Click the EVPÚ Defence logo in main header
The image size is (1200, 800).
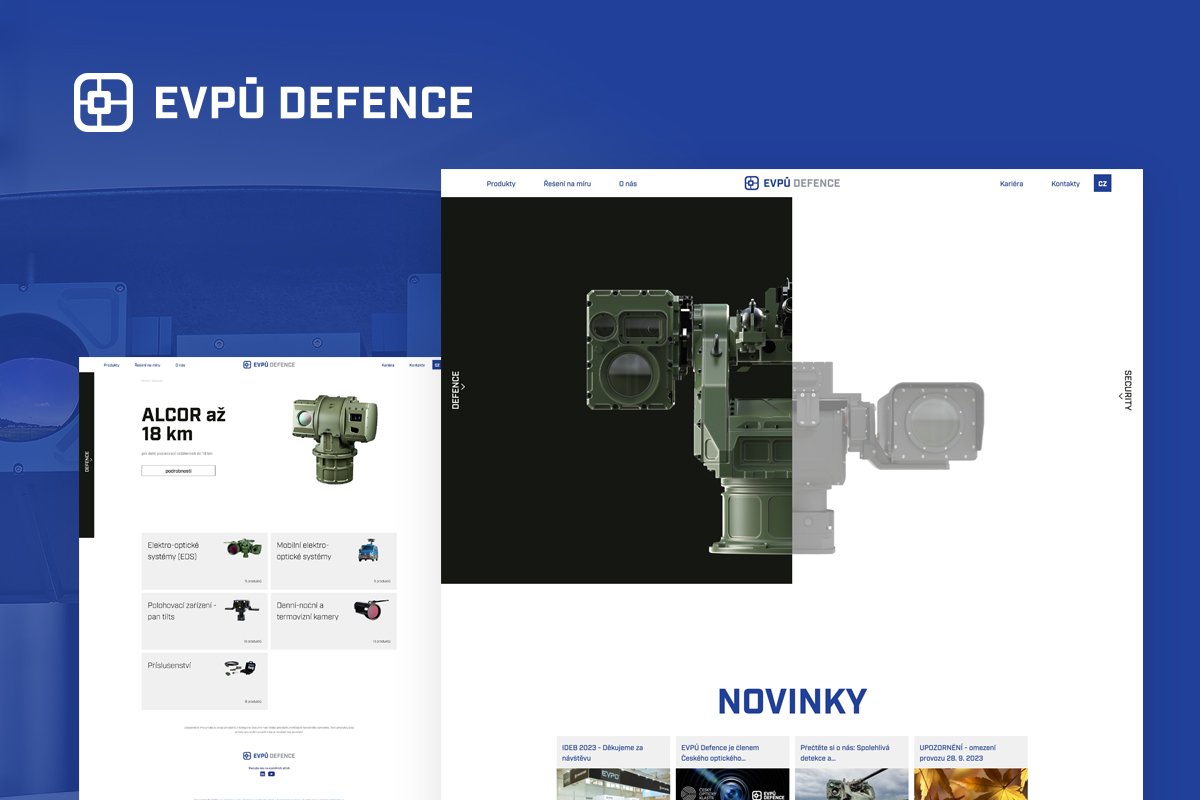tap(792, 183)
